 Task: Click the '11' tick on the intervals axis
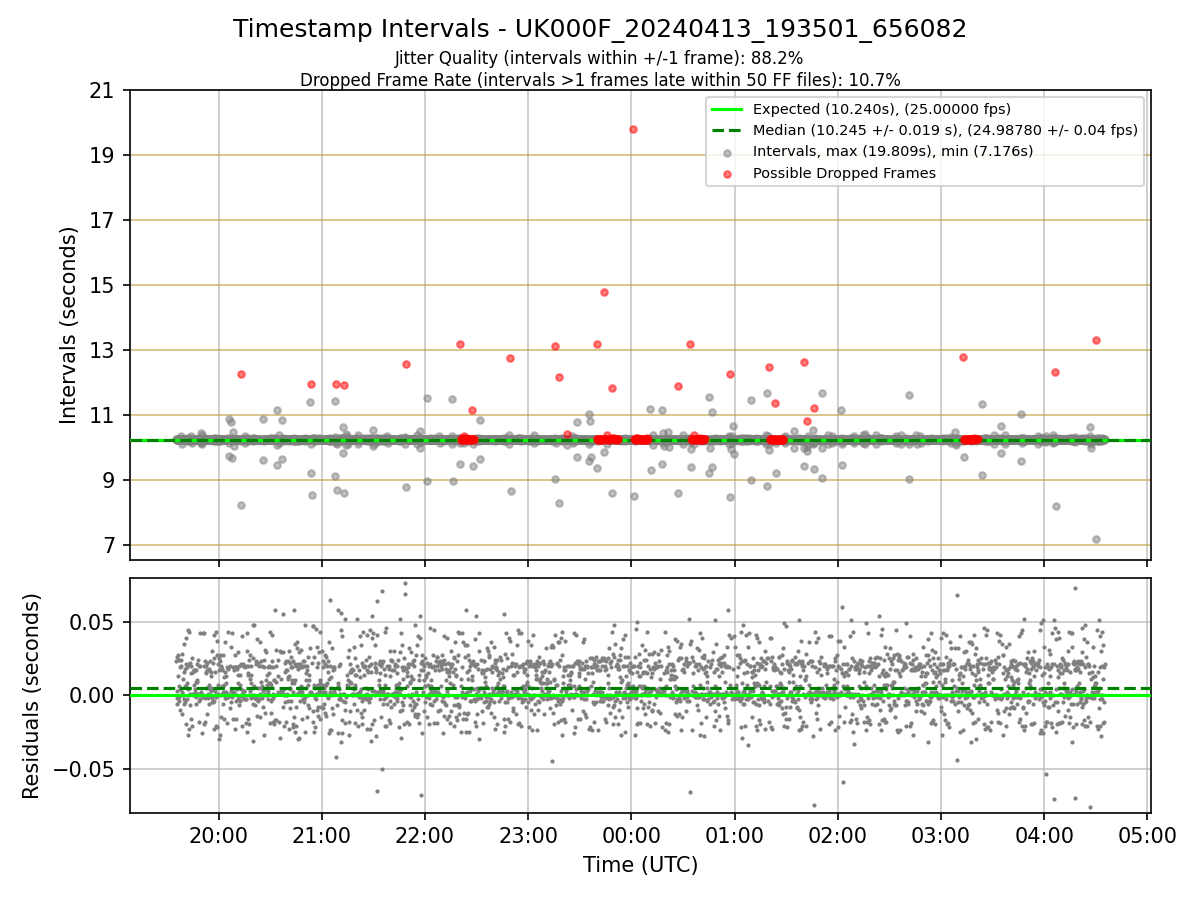(x=101, y=416)
